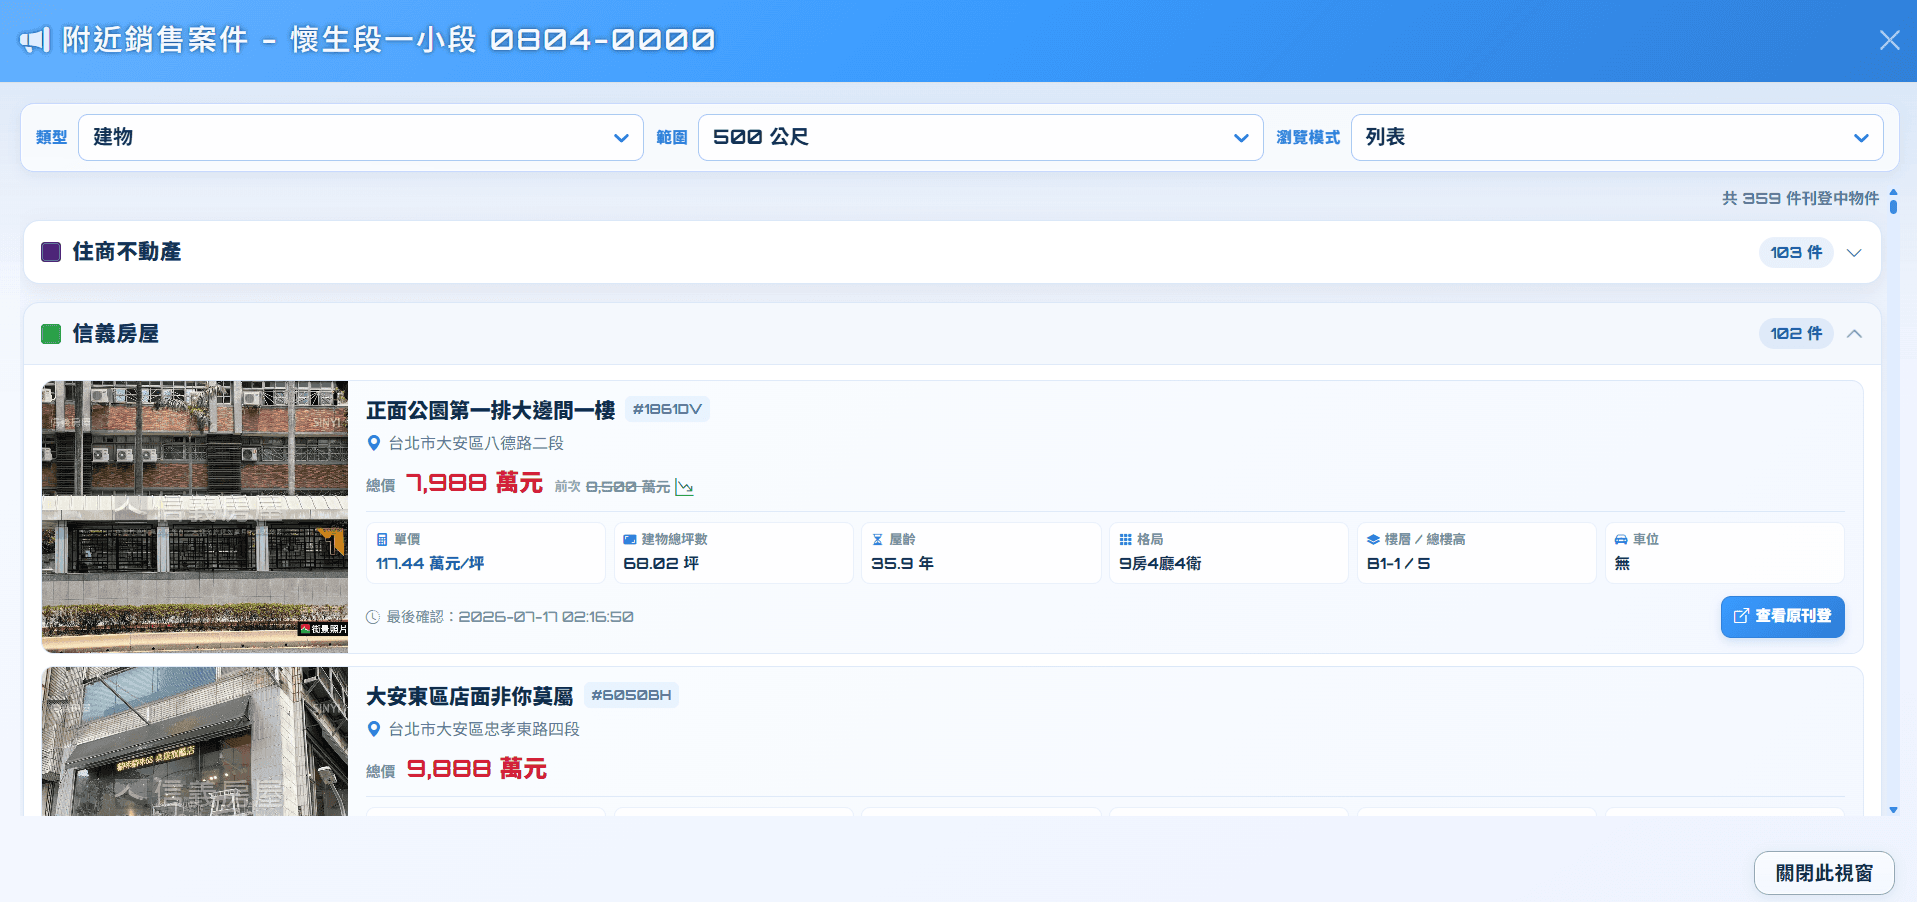Viewport: 1917px width, 902px height.
Task: Click the scrollbar up arrow
Action: click(x=1893, y=191)
